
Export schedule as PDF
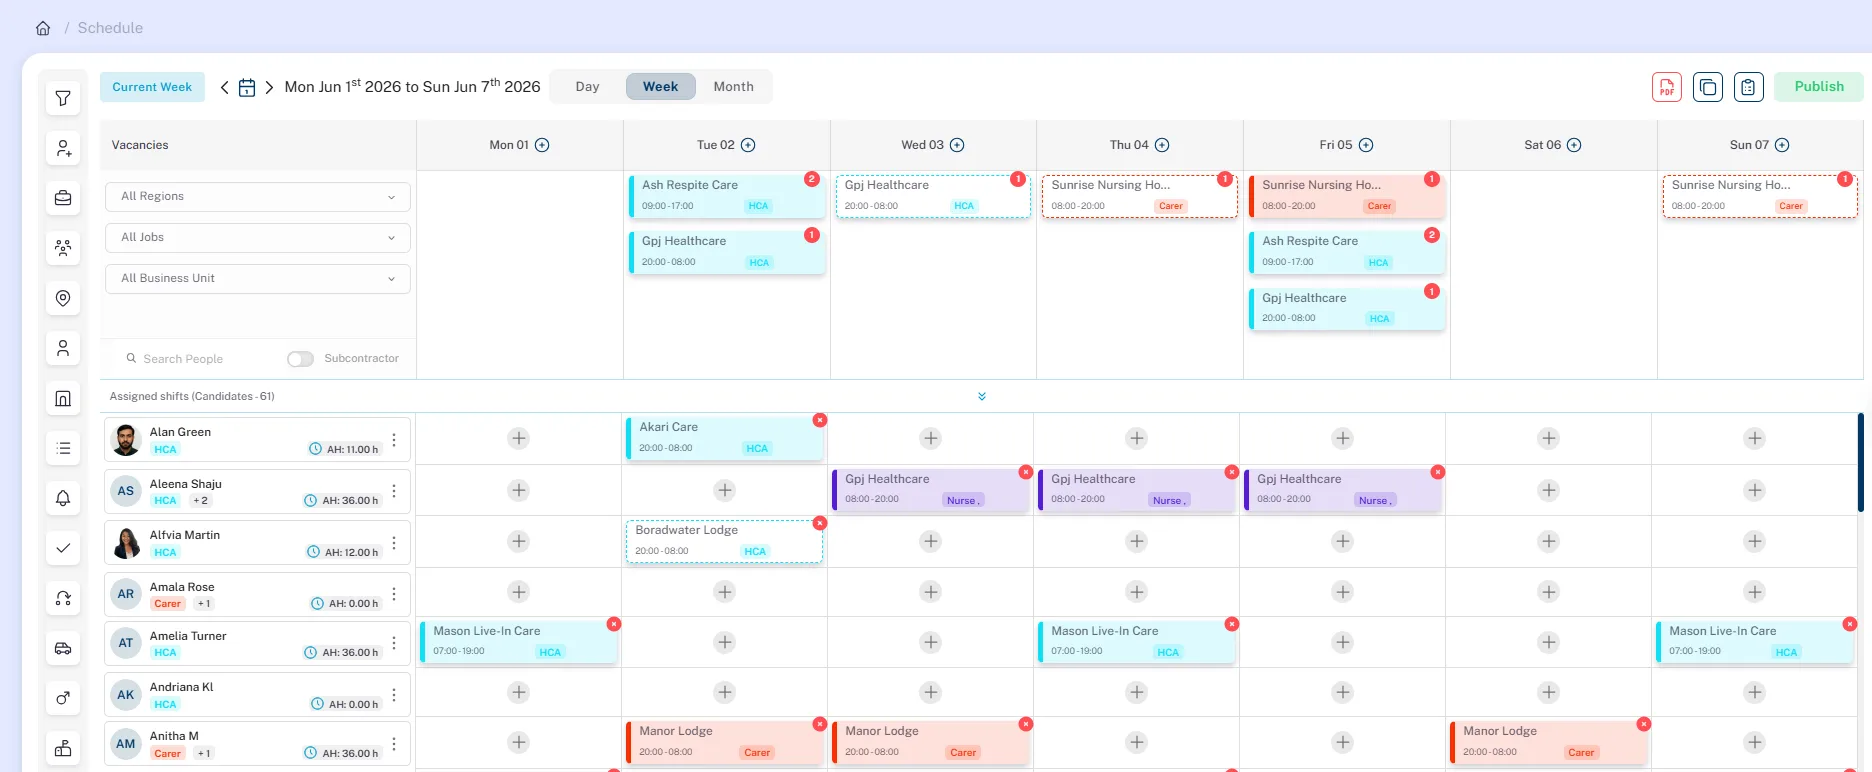point(1667,87)
